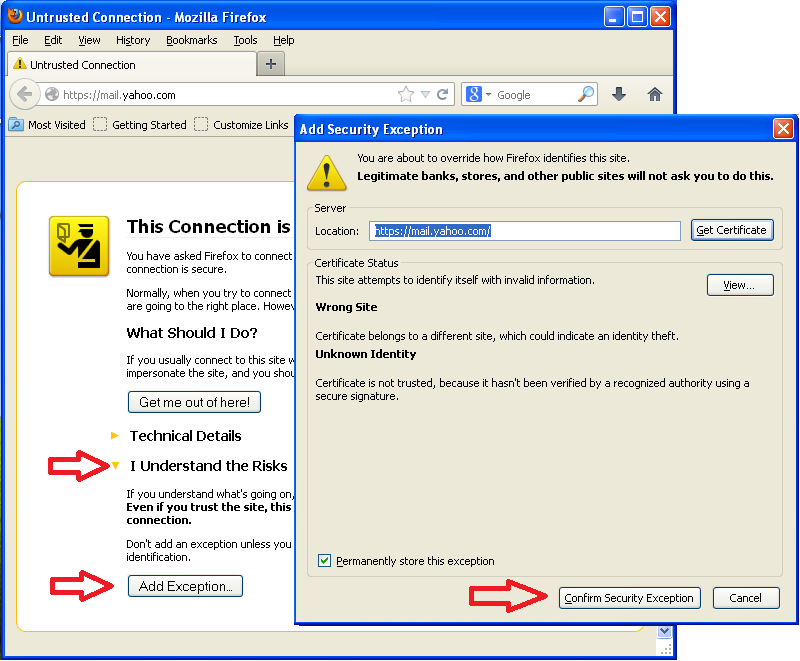Viewport: 800px width, 661px height.
Task: Open the URL history dropdown arrow
Action: [426, 95]
